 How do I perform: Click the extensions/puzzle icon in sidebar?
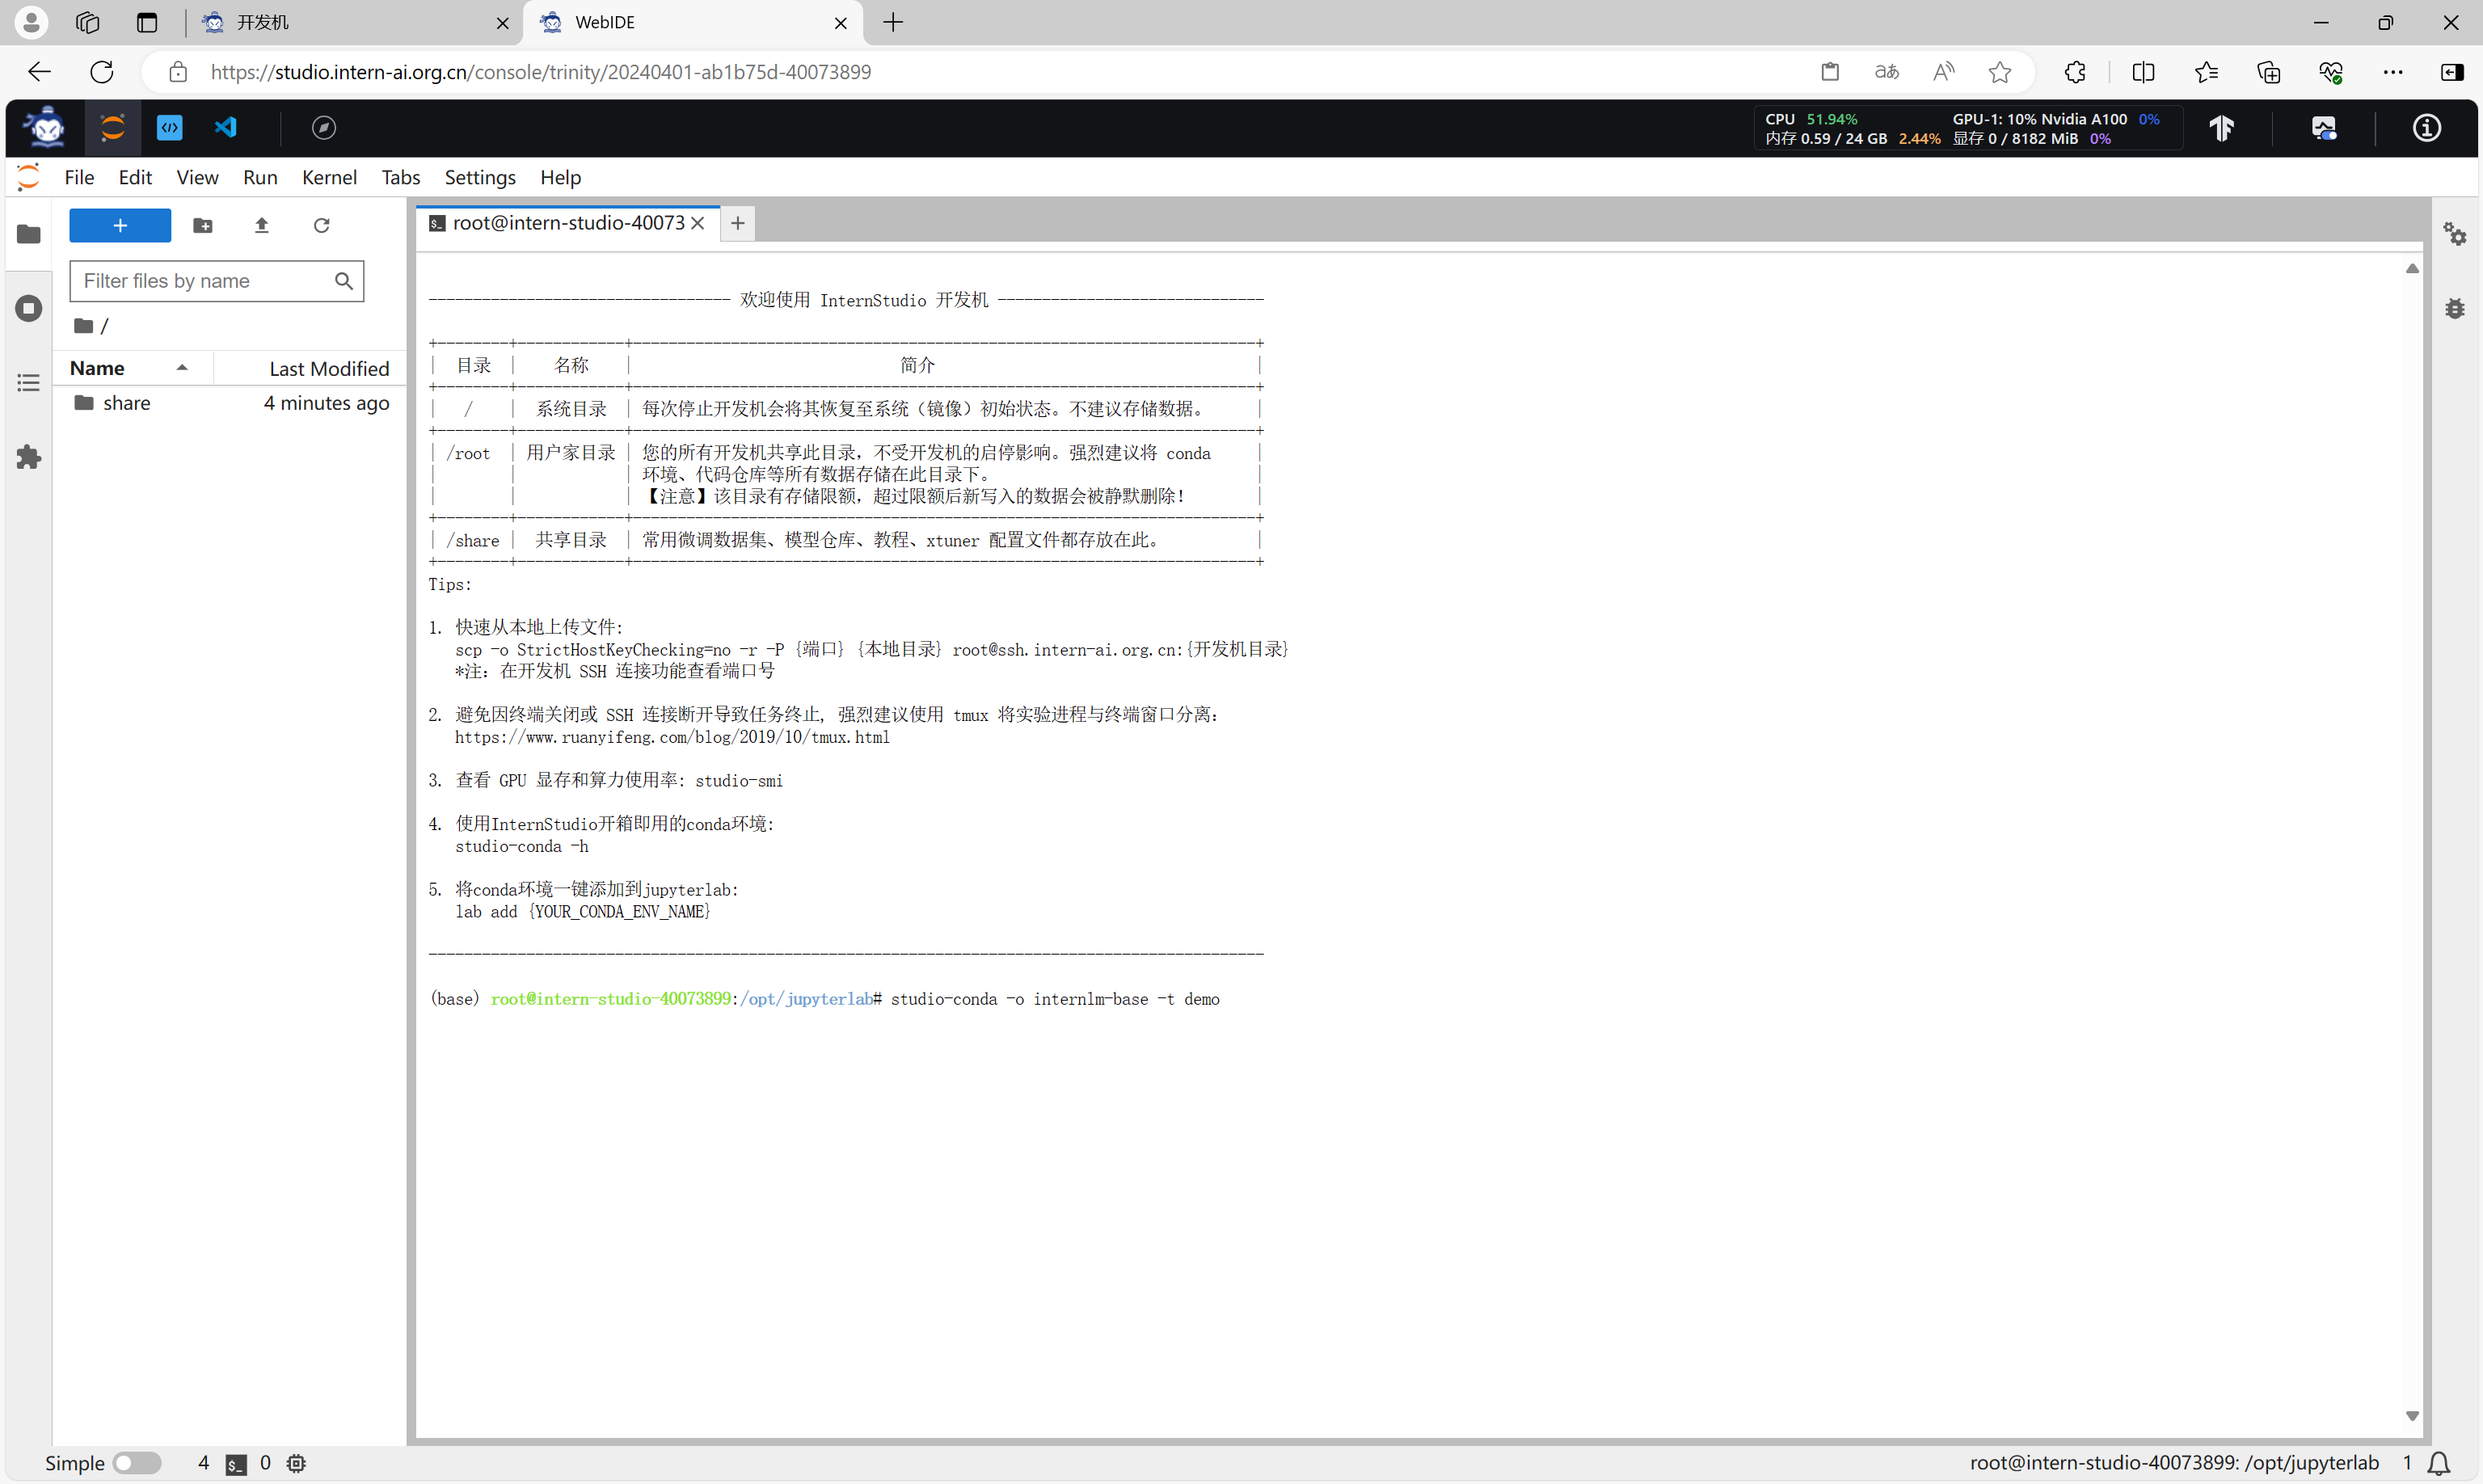point(28,456)
